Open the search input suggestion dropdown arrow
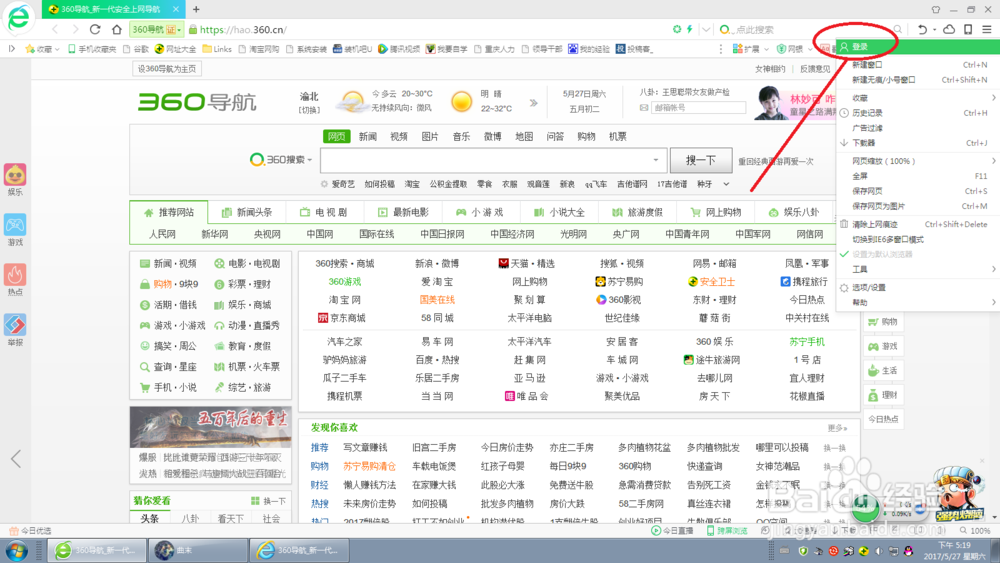Viewport: 1000px width, 563px height. (x=656, y=160)
